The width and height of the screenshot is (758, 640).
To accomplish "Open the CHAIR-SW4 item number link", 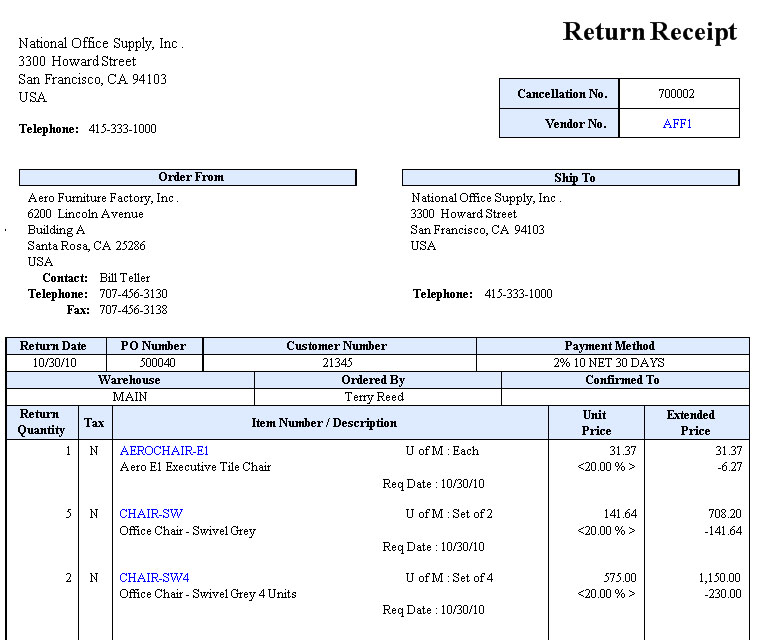I will click(x=154, y=578).
